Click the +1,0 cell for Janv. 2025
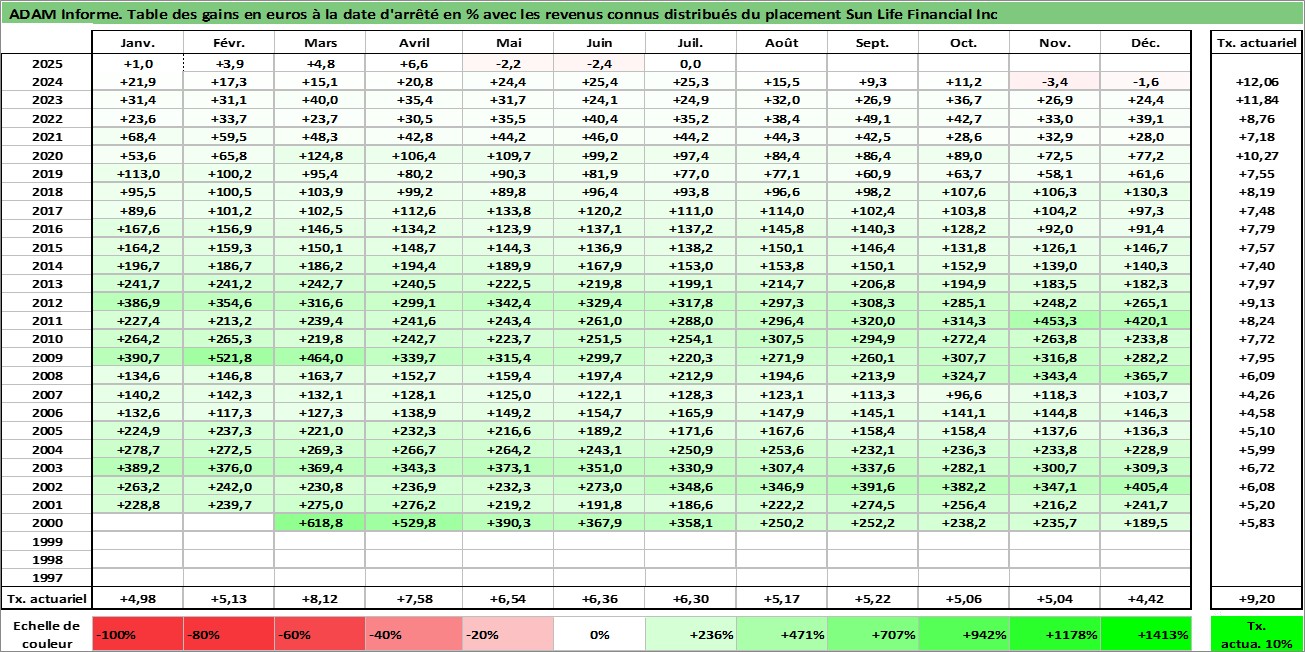Viewport: 1305px width, 652px height. pyautogui.click(x=137, y=63)
